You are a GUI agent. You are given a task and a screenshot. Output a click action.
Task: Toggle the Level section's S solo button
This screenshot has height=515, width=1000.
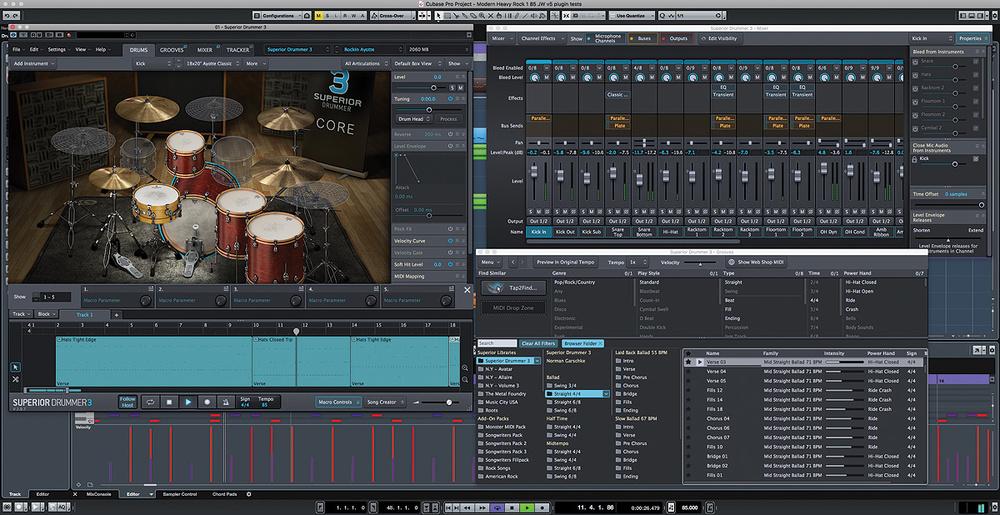point(452,87)
